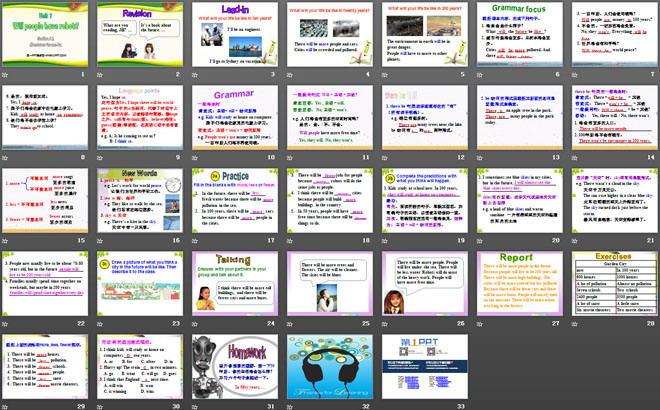The width and height of the screenshot is (660, 410).
Task: Select slide 26 thumbnail
Action: click(425, 284)
